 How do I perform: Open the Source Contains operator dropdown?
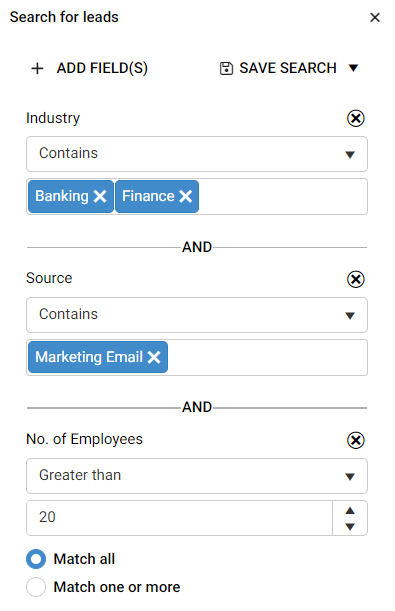coord(197,315)
